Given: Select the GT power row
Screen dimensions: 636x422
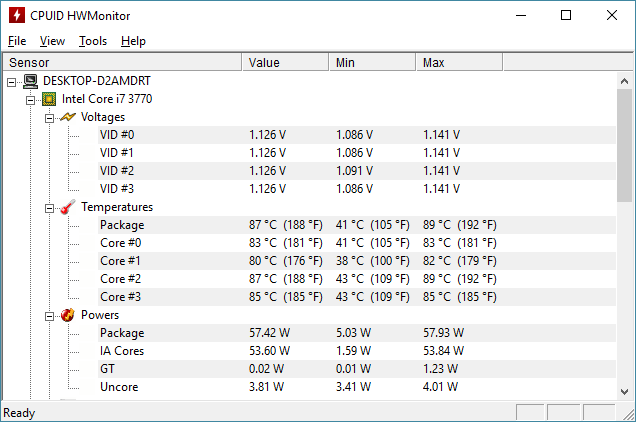Looking at the screenshot, I should point(357,369).
